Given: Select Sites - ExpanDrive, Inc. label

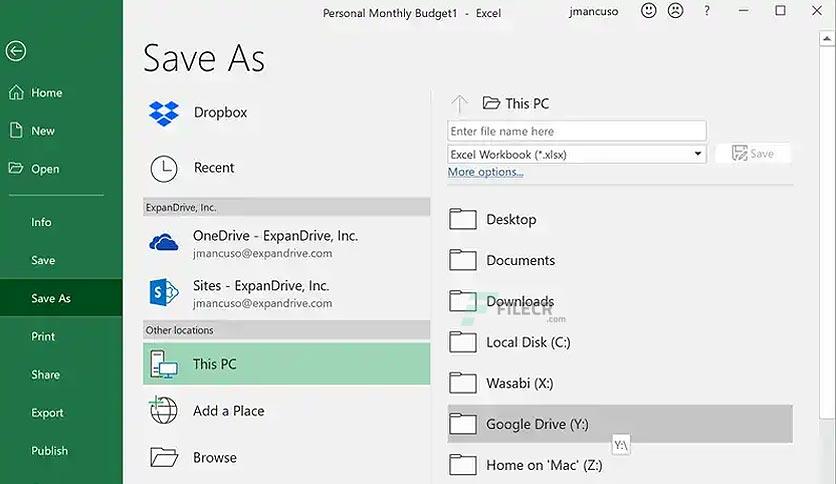Looking at the screenshot, I should point(261,286).
